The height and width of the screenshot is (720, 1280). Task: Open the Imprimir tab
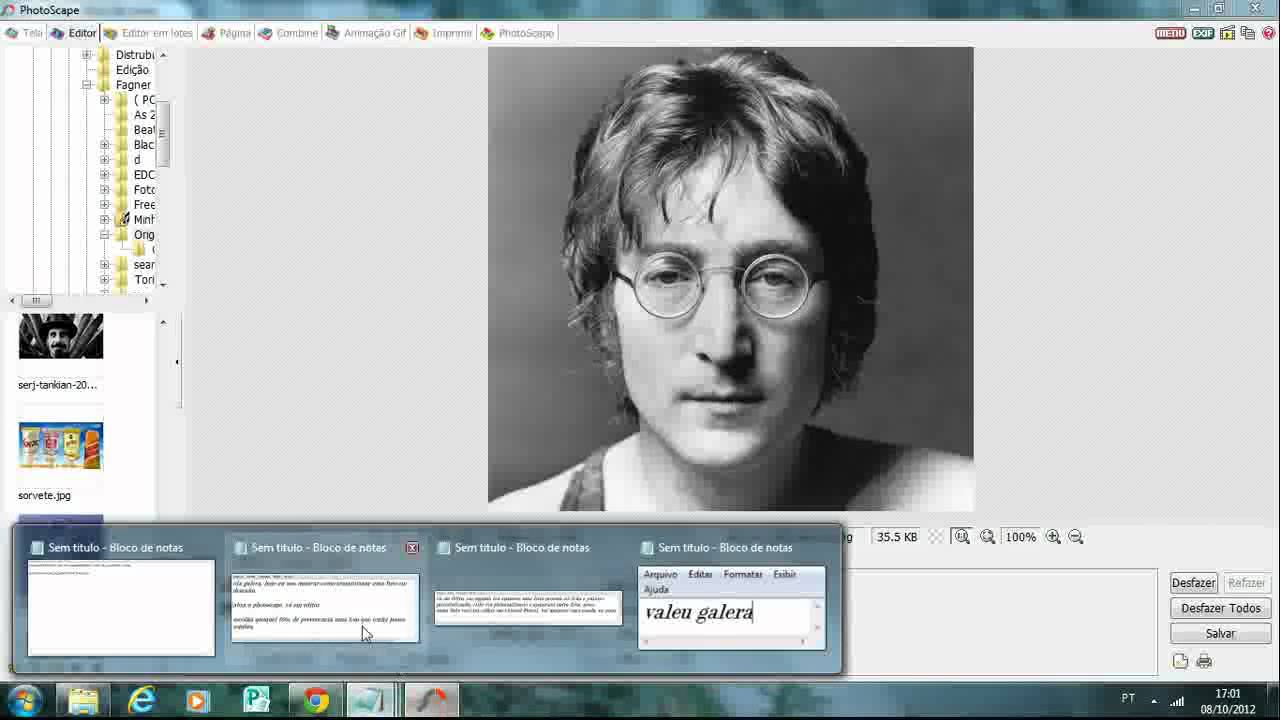[x=443, y=33]
